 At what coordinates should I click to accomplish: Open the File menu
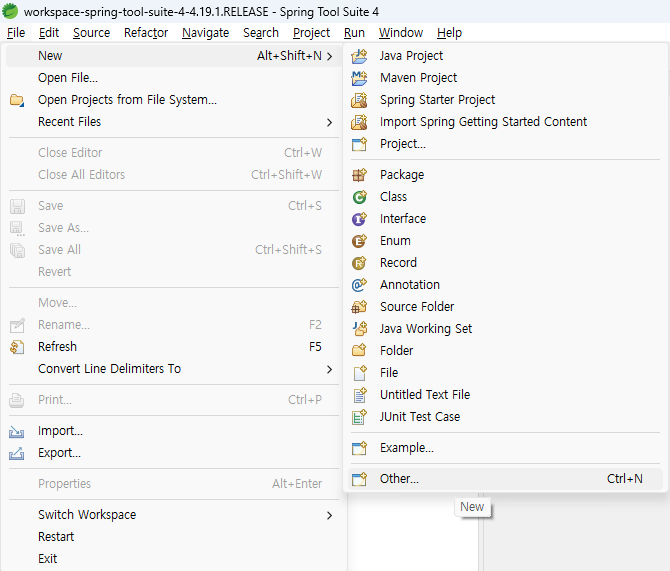16,33
